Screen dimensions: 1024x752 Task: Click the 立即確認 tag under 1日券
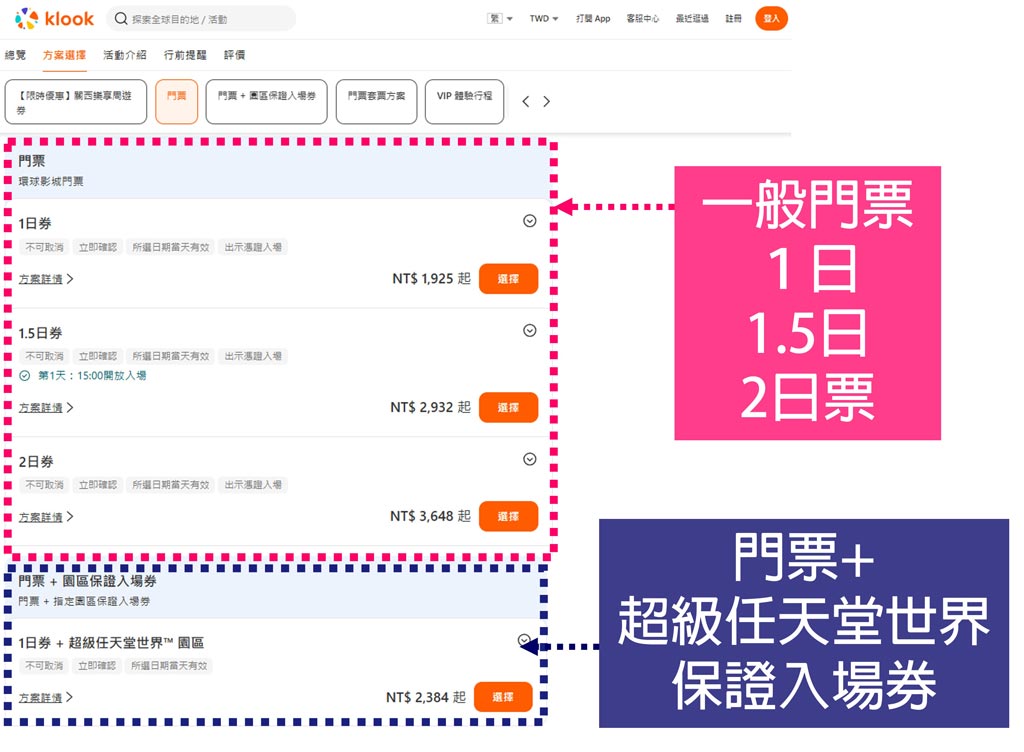tap(98, 247)
